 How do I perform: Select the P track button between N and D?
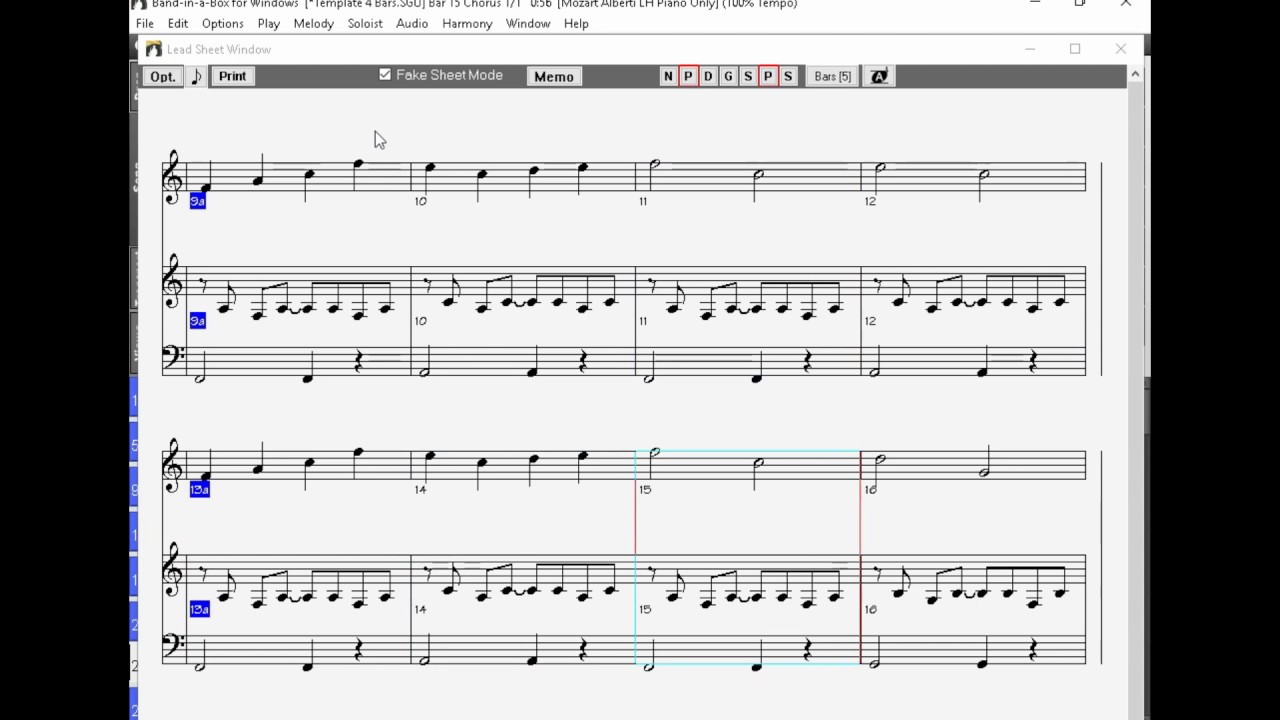[688, 76]
